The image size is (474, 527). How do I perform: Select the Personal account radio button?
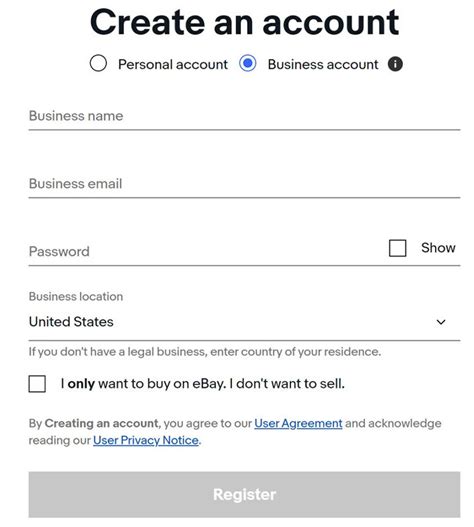(98, 63)
